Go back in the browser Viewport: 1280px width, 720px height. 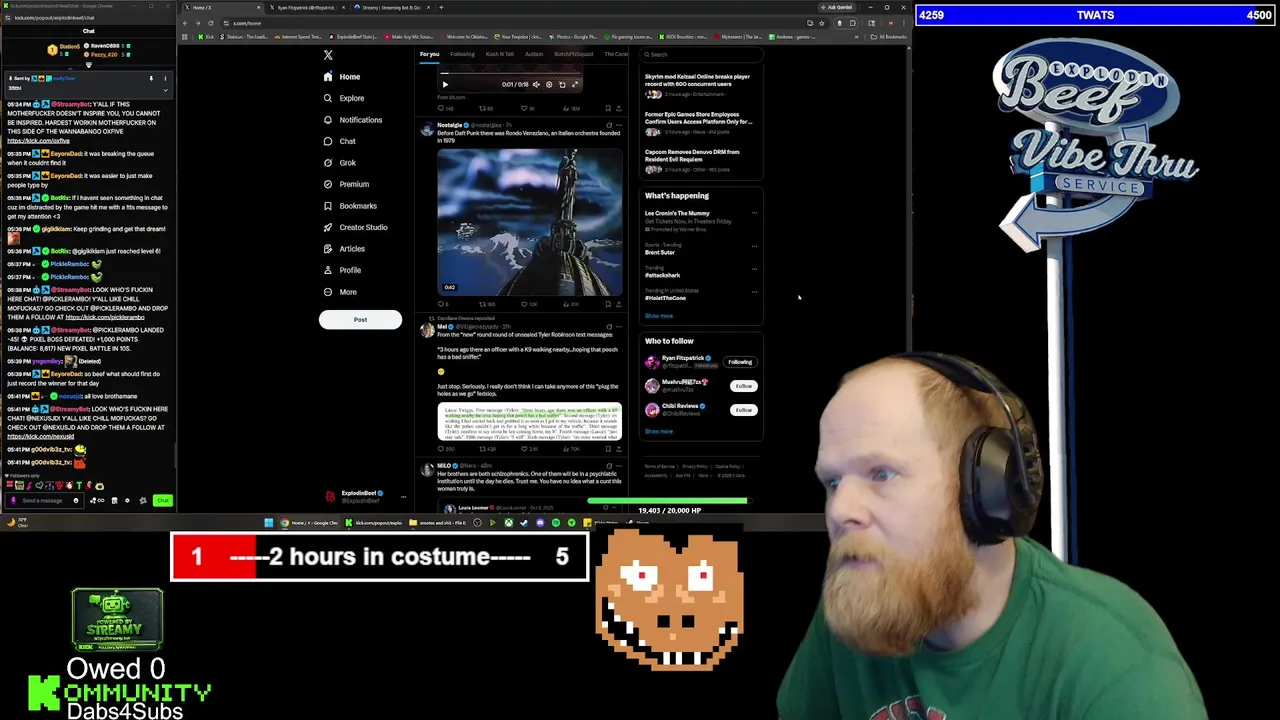pyautogui.click(x=187, y=23)
